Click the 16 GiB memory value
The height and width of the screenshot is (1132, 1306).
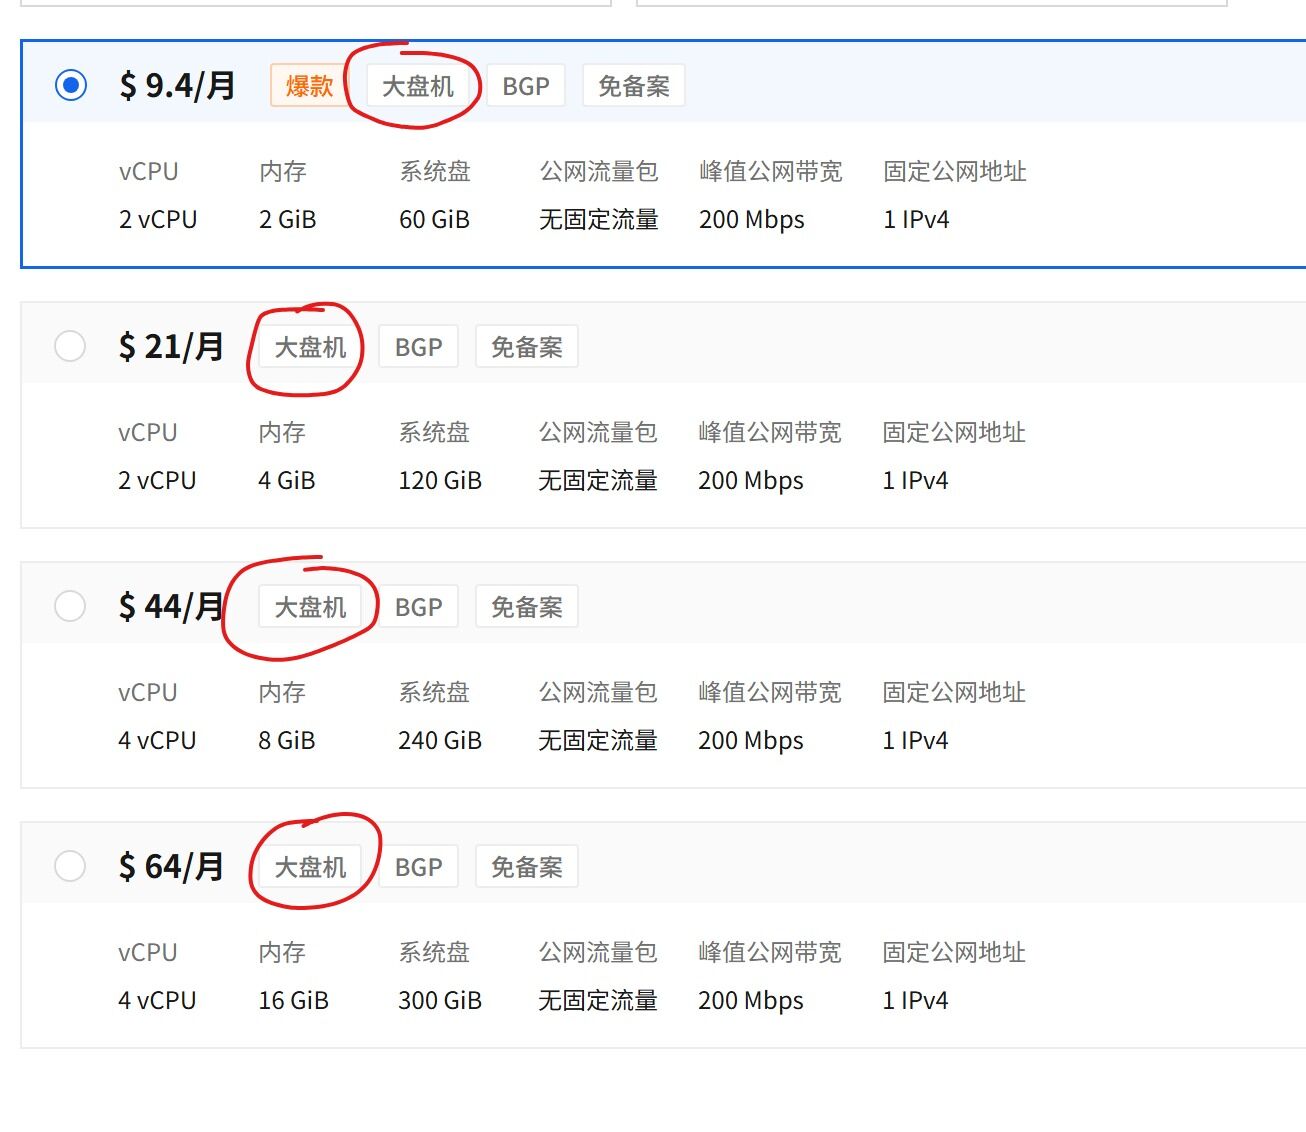click(293, 1000)
